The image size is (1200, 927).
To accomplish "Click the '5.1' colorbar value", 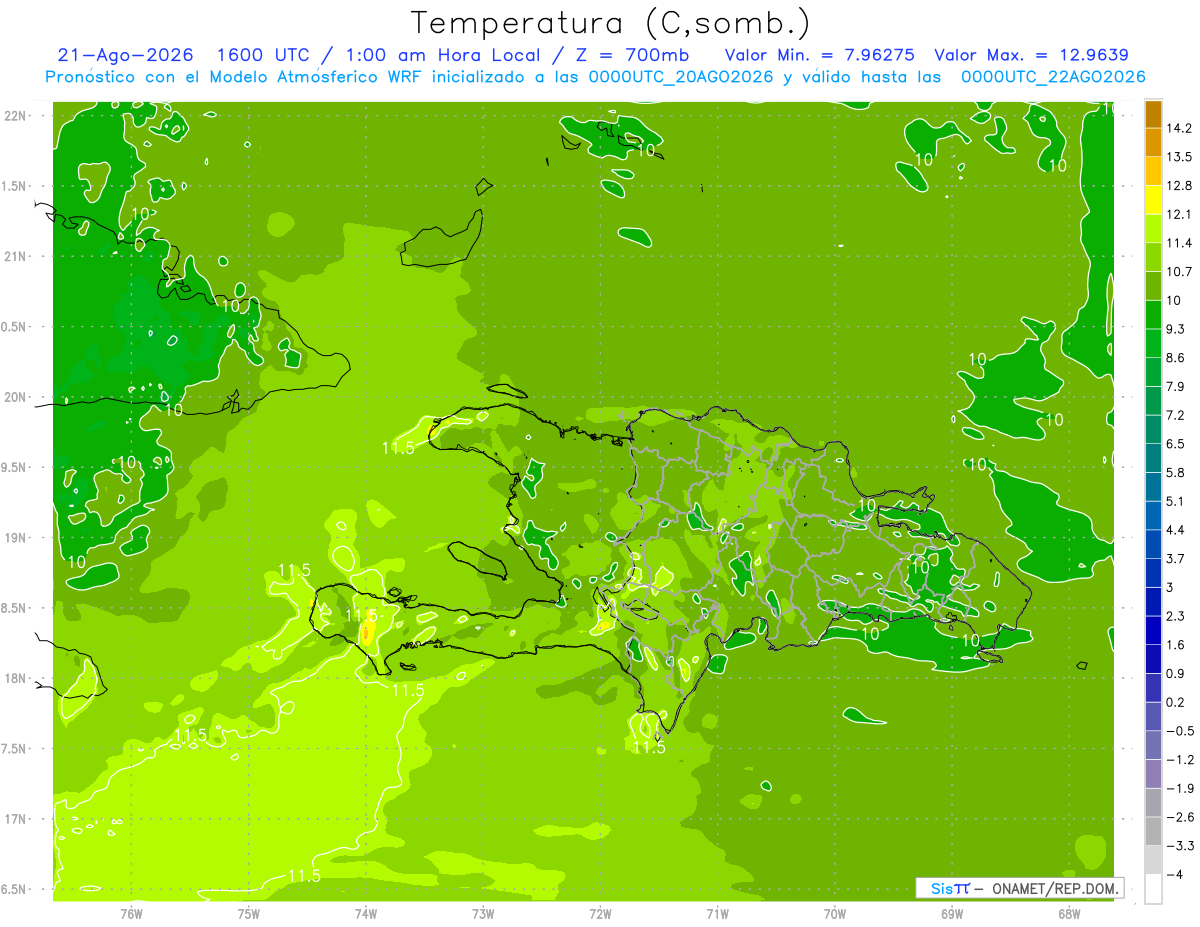I will [1176, 501].
